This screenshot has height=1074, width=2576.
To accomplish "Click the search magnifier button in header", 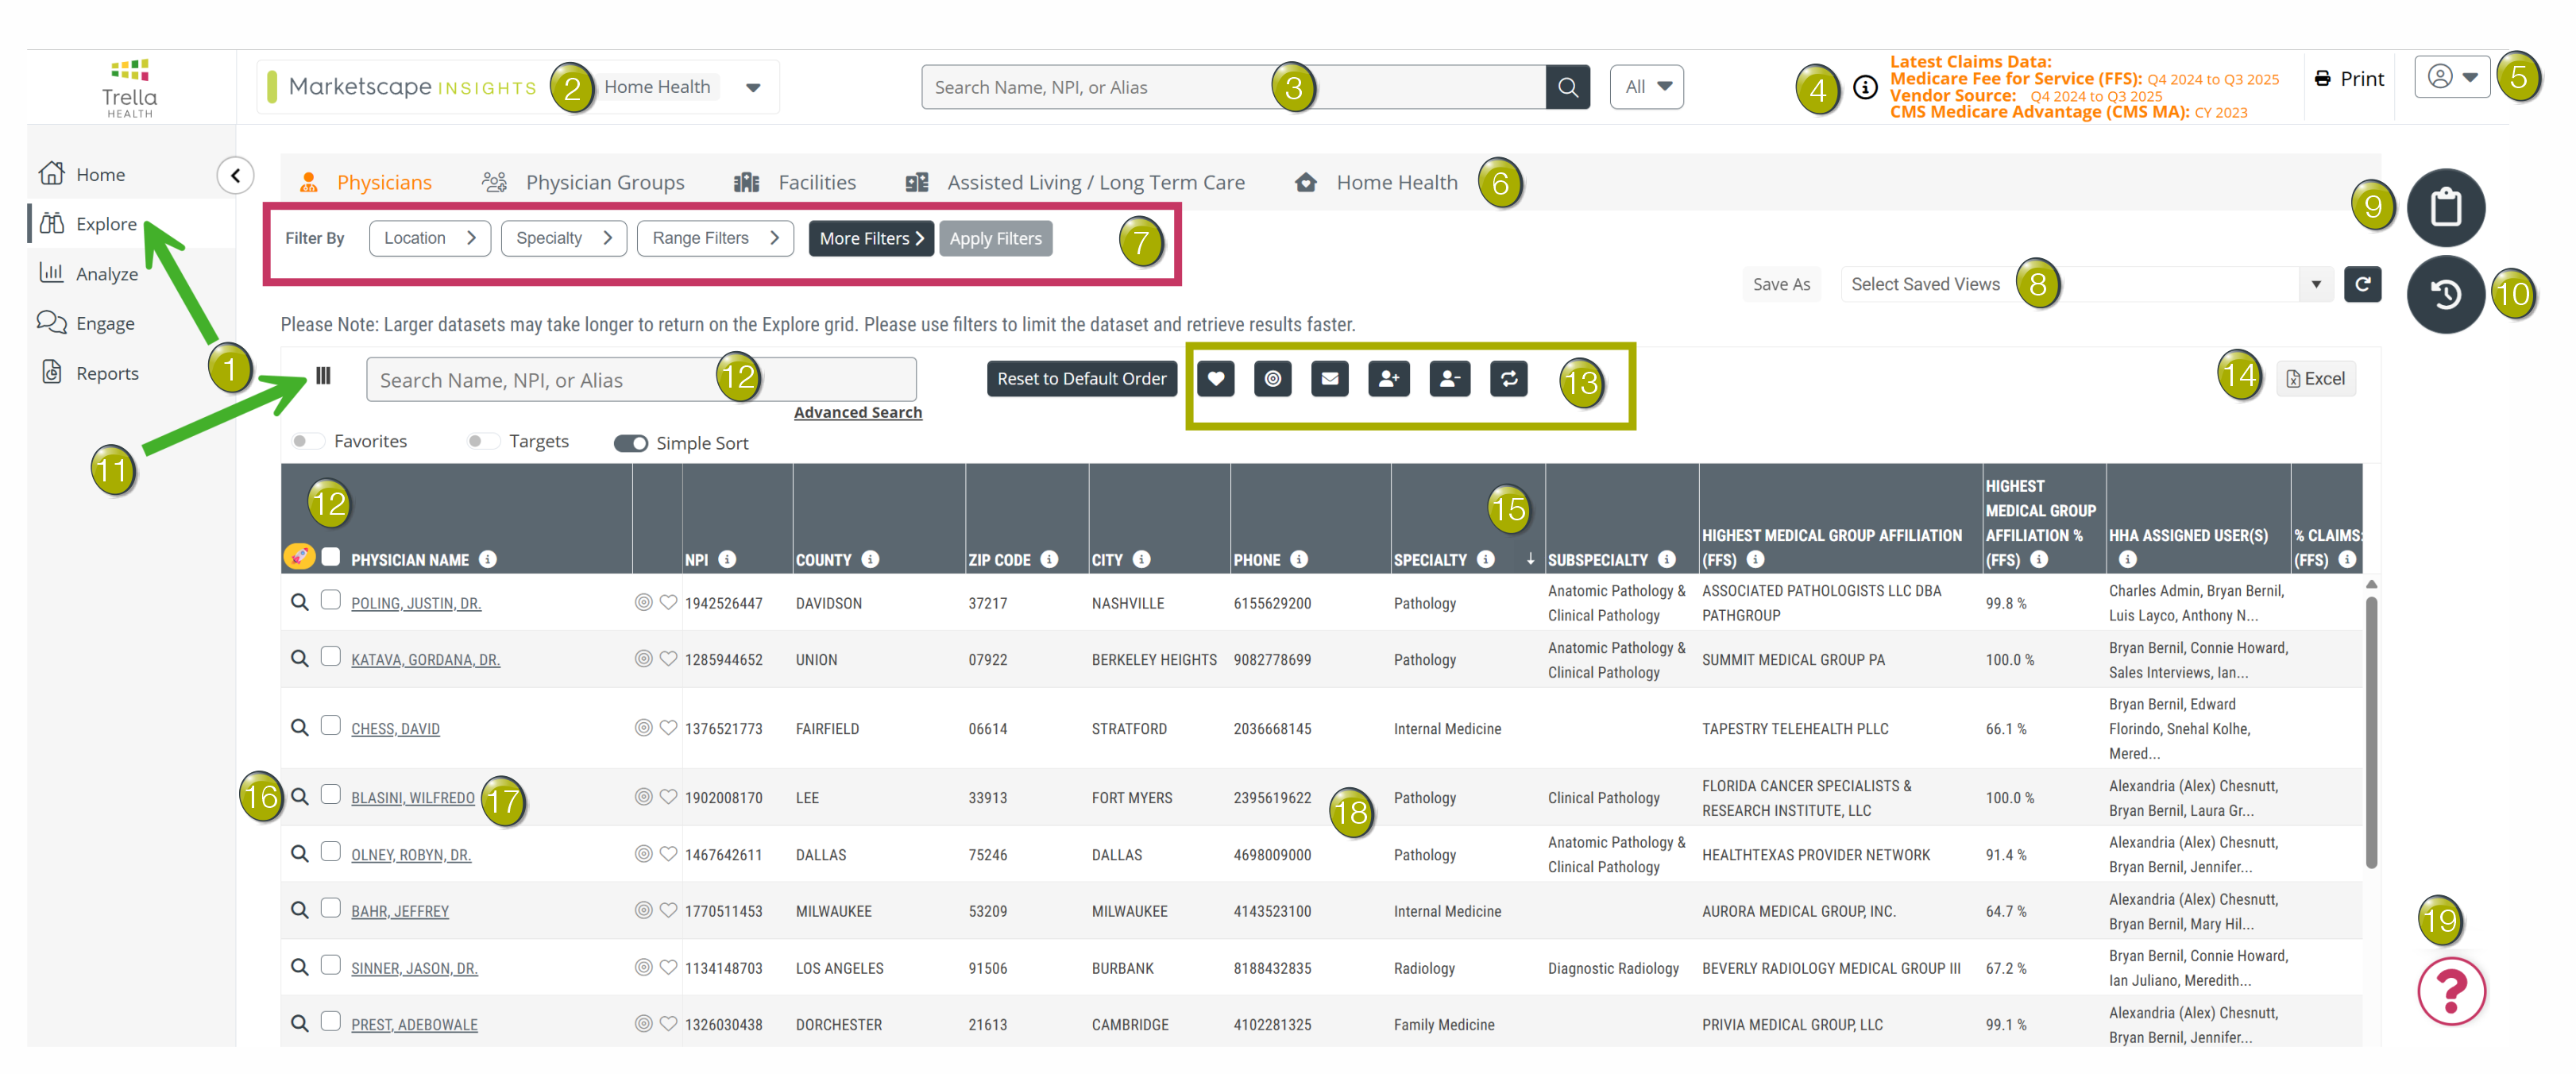I will click(1567, 87).
